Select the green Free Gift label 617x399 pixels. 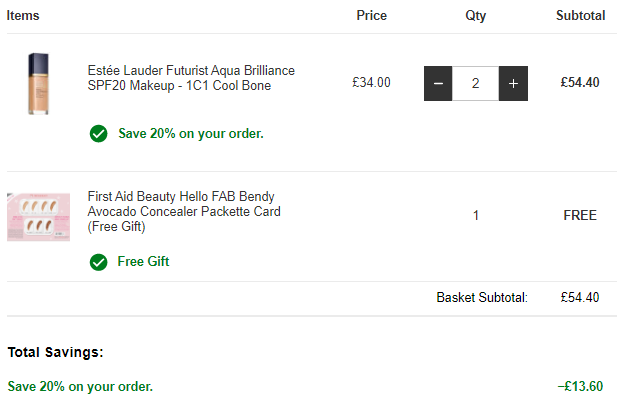[x=143, y=262]
